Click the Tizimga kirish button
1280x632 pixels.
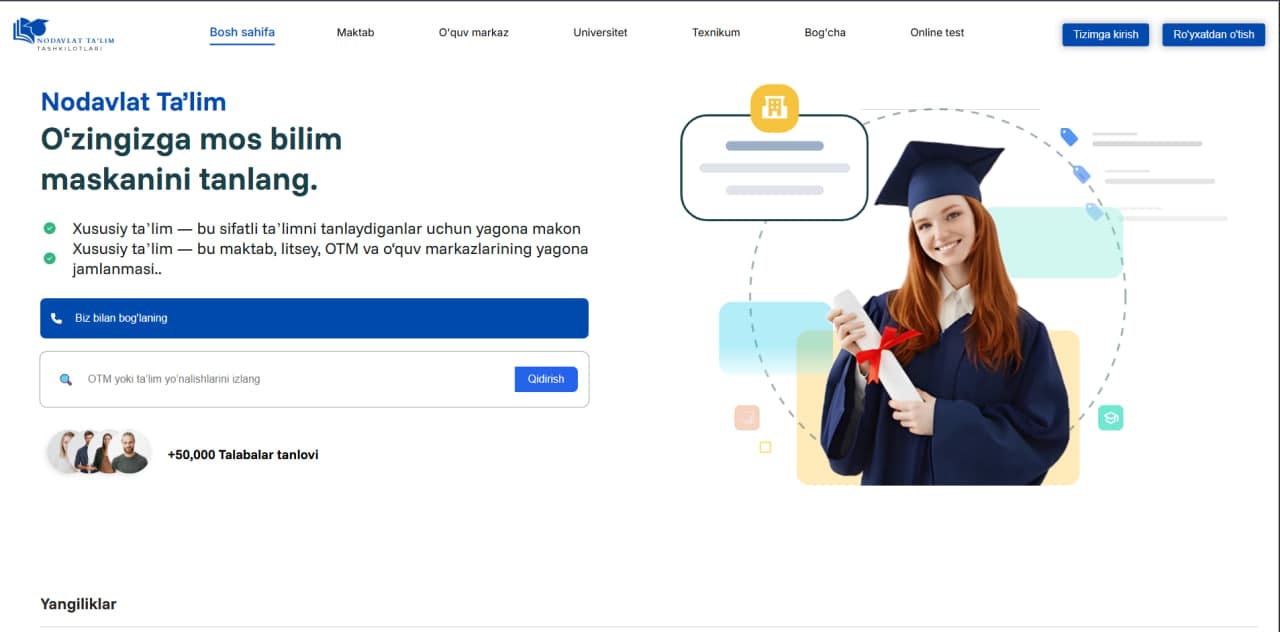(1106, 35)
